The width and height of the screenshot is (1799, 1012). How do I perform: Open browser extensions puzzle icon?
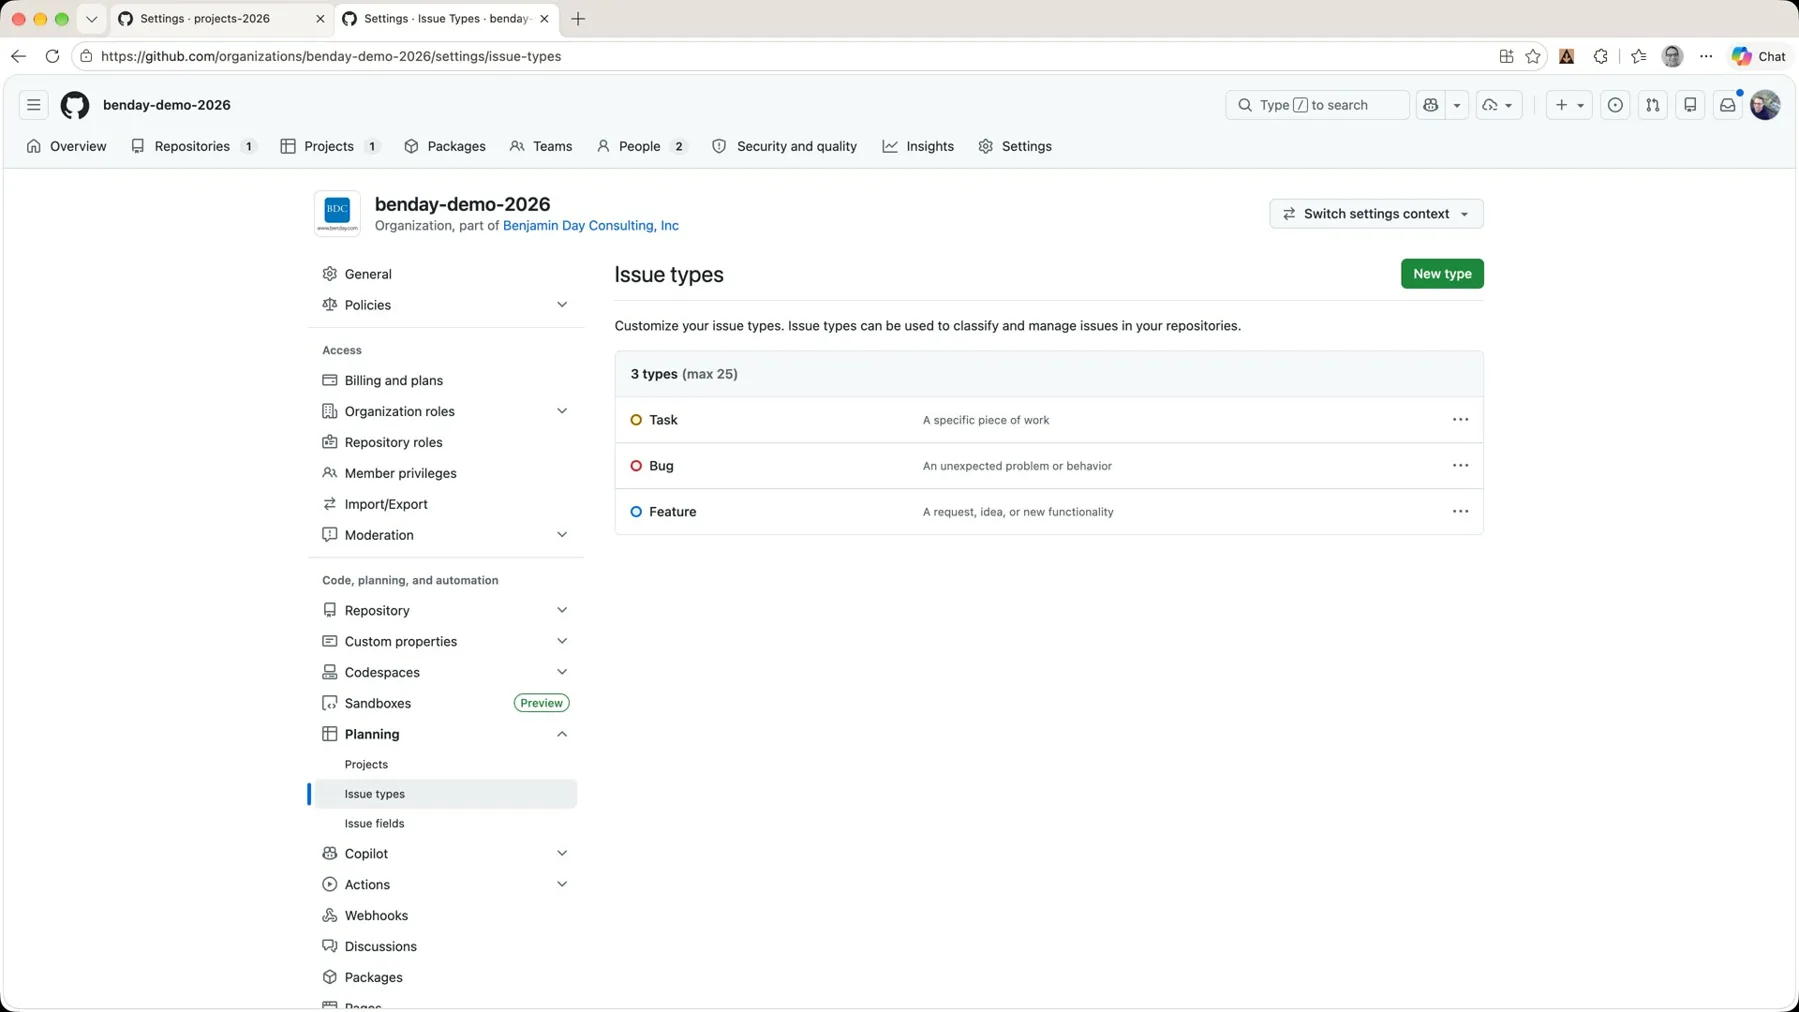tap(1600, 56)
